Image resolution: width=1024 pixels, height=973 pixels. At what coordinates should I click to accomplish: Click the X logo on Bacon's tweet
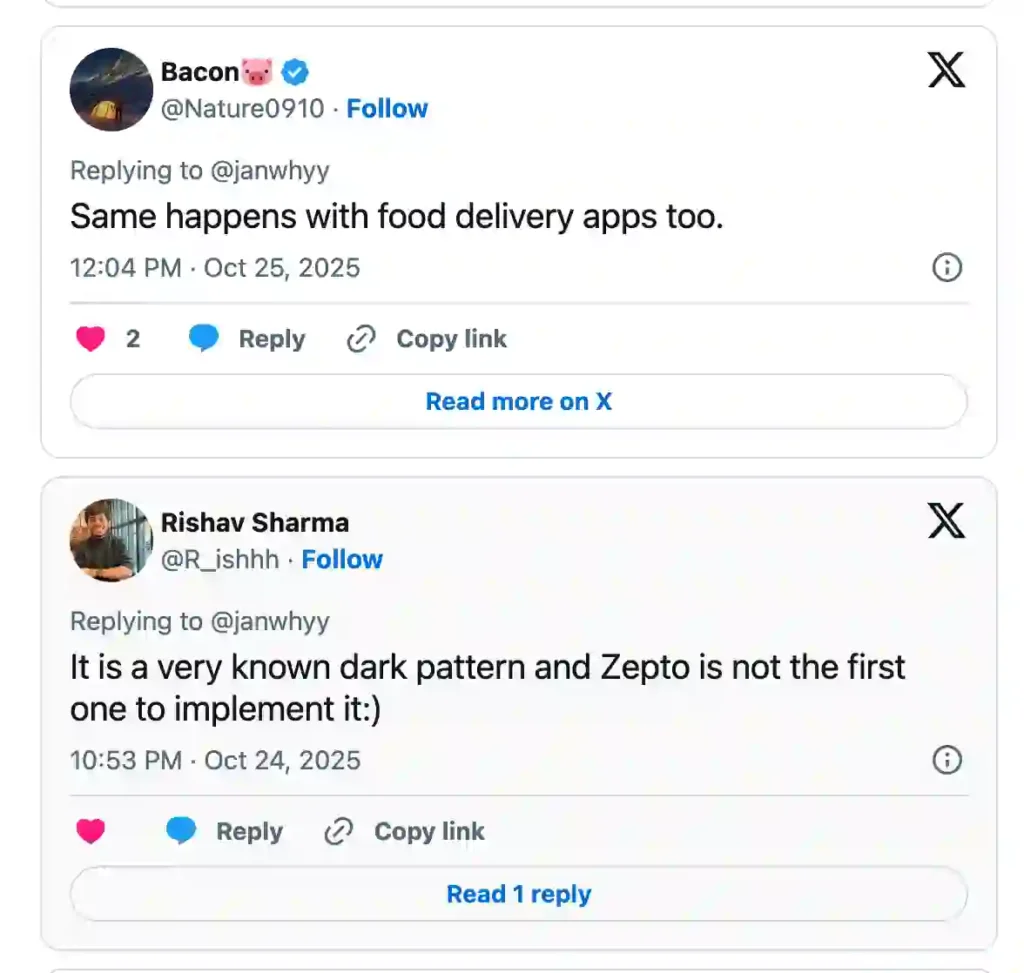point(945,71)
